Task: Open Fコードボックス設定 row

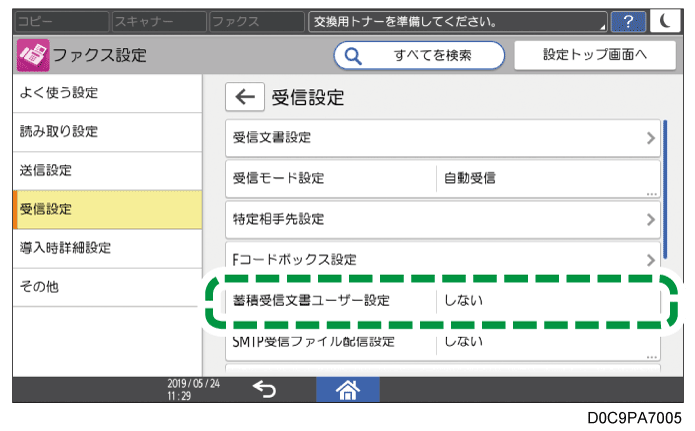Action: point(443,259)
